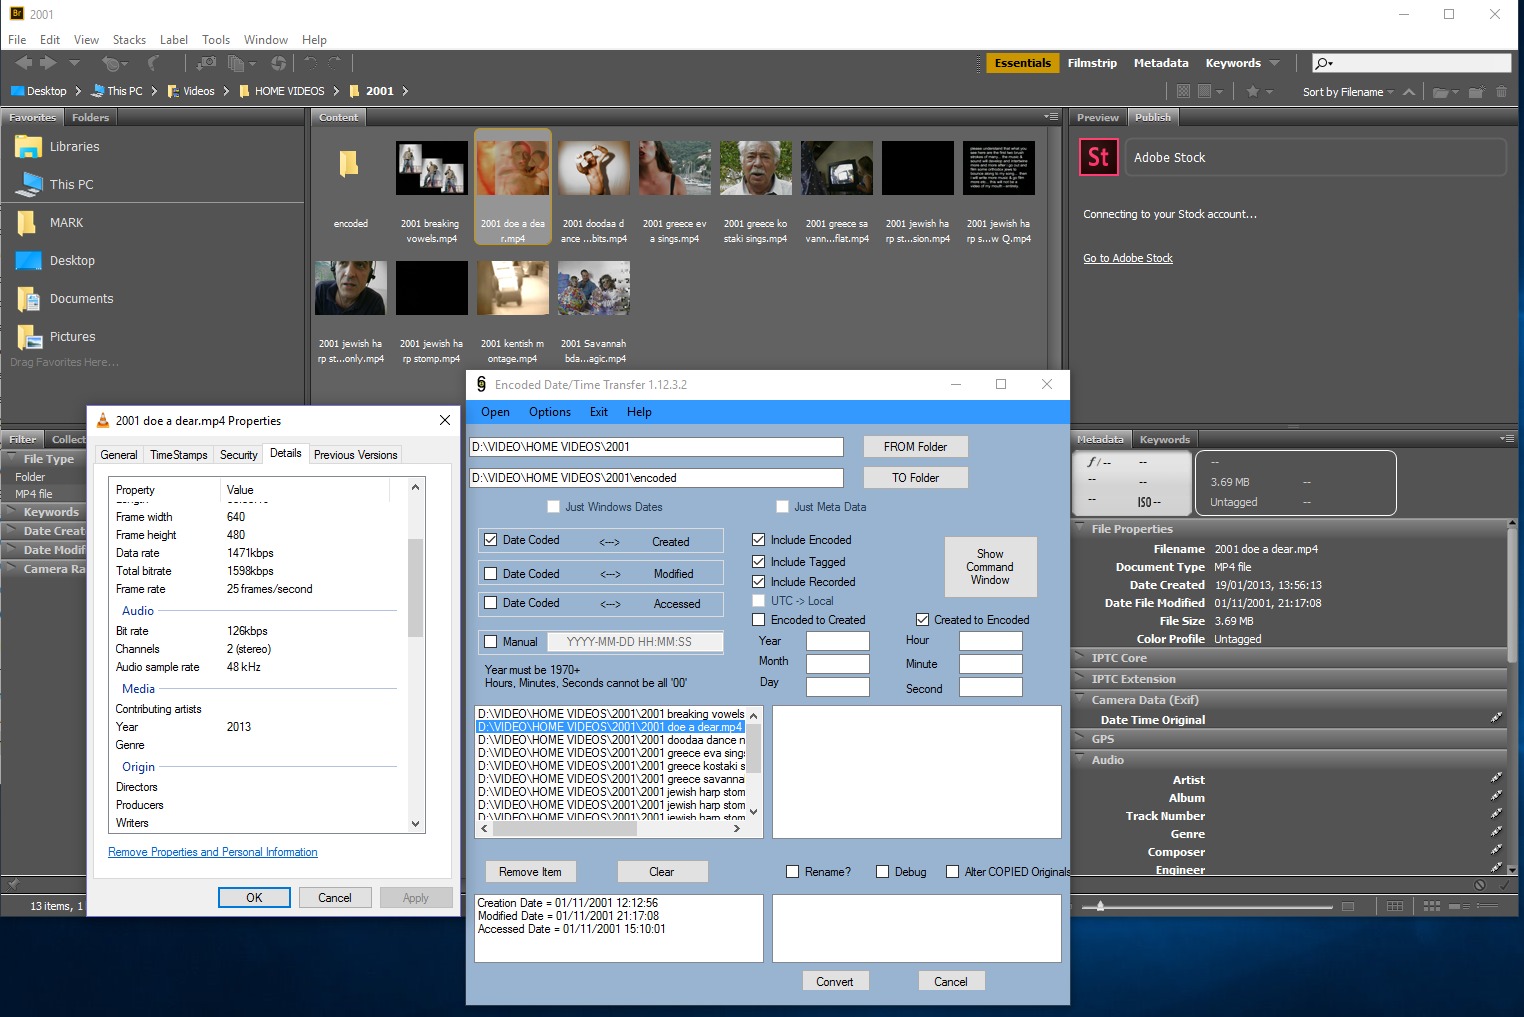Open the Options menu in Date/Time Transfer

coord(549,412)
